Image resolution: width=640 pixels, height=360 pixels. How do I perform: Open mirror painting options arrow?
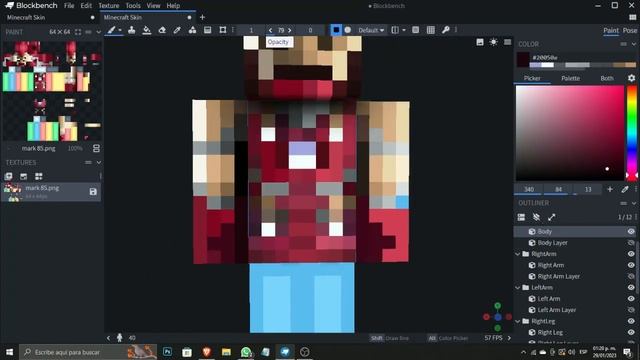pyautogui.click(x=404, y=30)
